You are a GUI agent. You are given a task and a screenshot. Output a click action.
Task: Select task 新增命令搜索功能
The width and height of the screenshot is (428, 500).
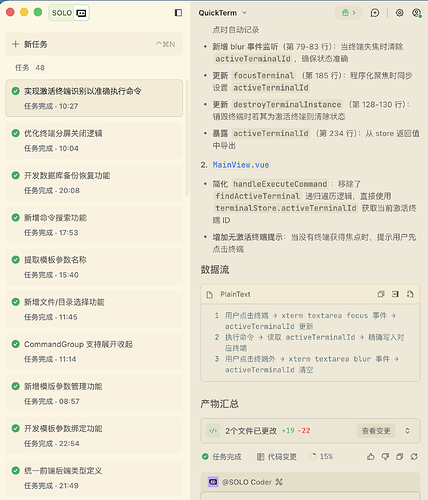coord(94,225)
